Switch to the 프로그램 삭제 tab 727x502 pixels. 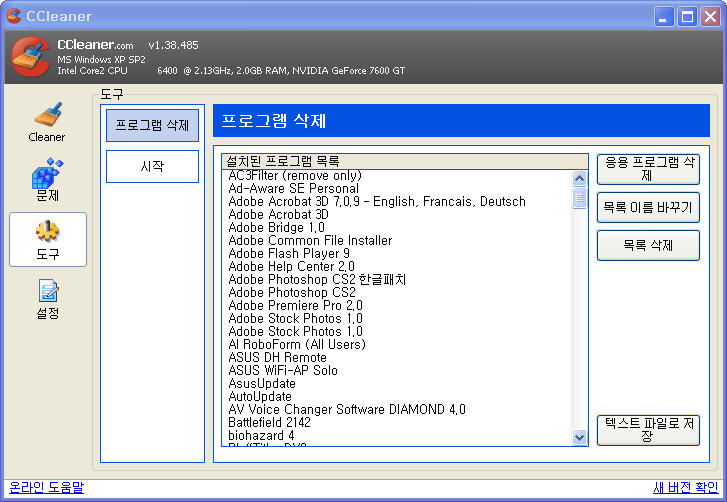pos(153,125)
